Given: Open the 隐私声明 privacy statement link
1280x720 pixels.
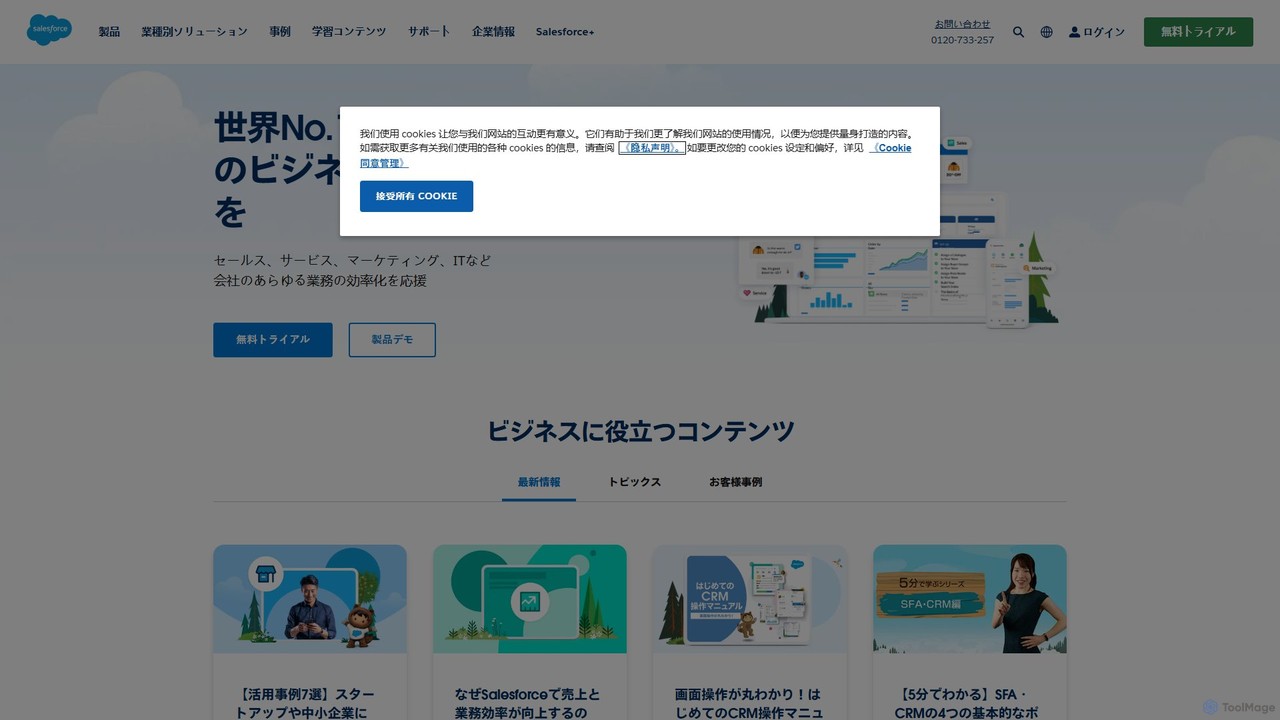Looking at the screenshot, I should [x=652, y=148].
